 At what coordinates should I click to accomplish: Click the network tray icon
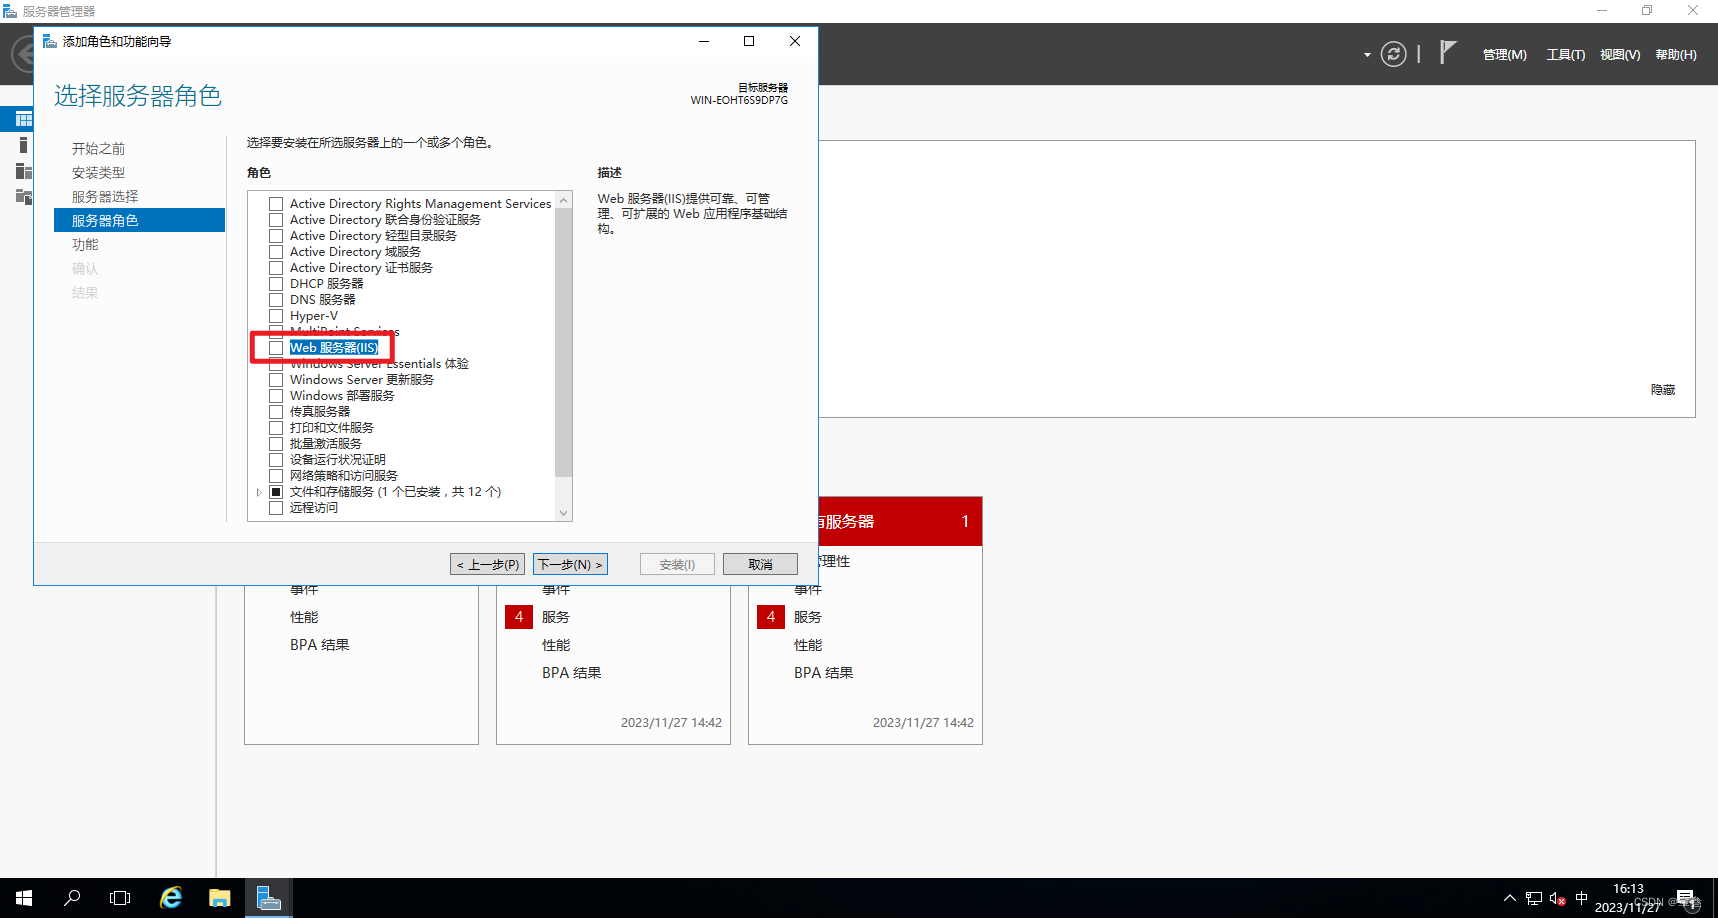pyautogui.click(x=1533, y=898)
